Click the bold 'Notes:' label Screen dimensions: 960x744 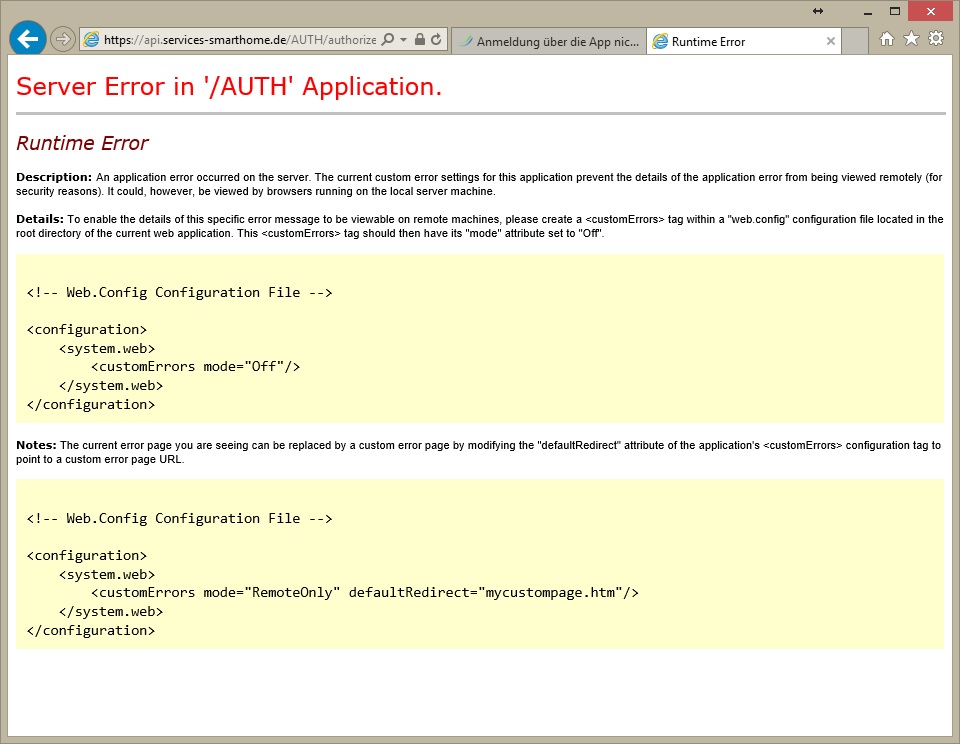click(x=36, y=445)
